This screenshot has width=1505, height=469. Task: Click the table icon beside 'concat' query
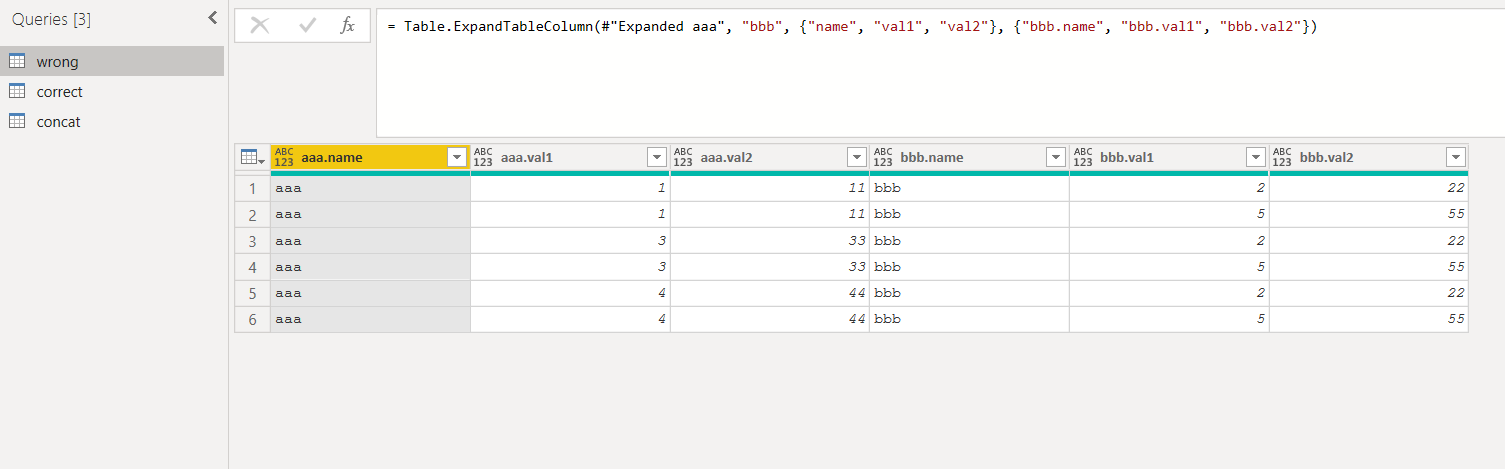[x=17, y=121]
